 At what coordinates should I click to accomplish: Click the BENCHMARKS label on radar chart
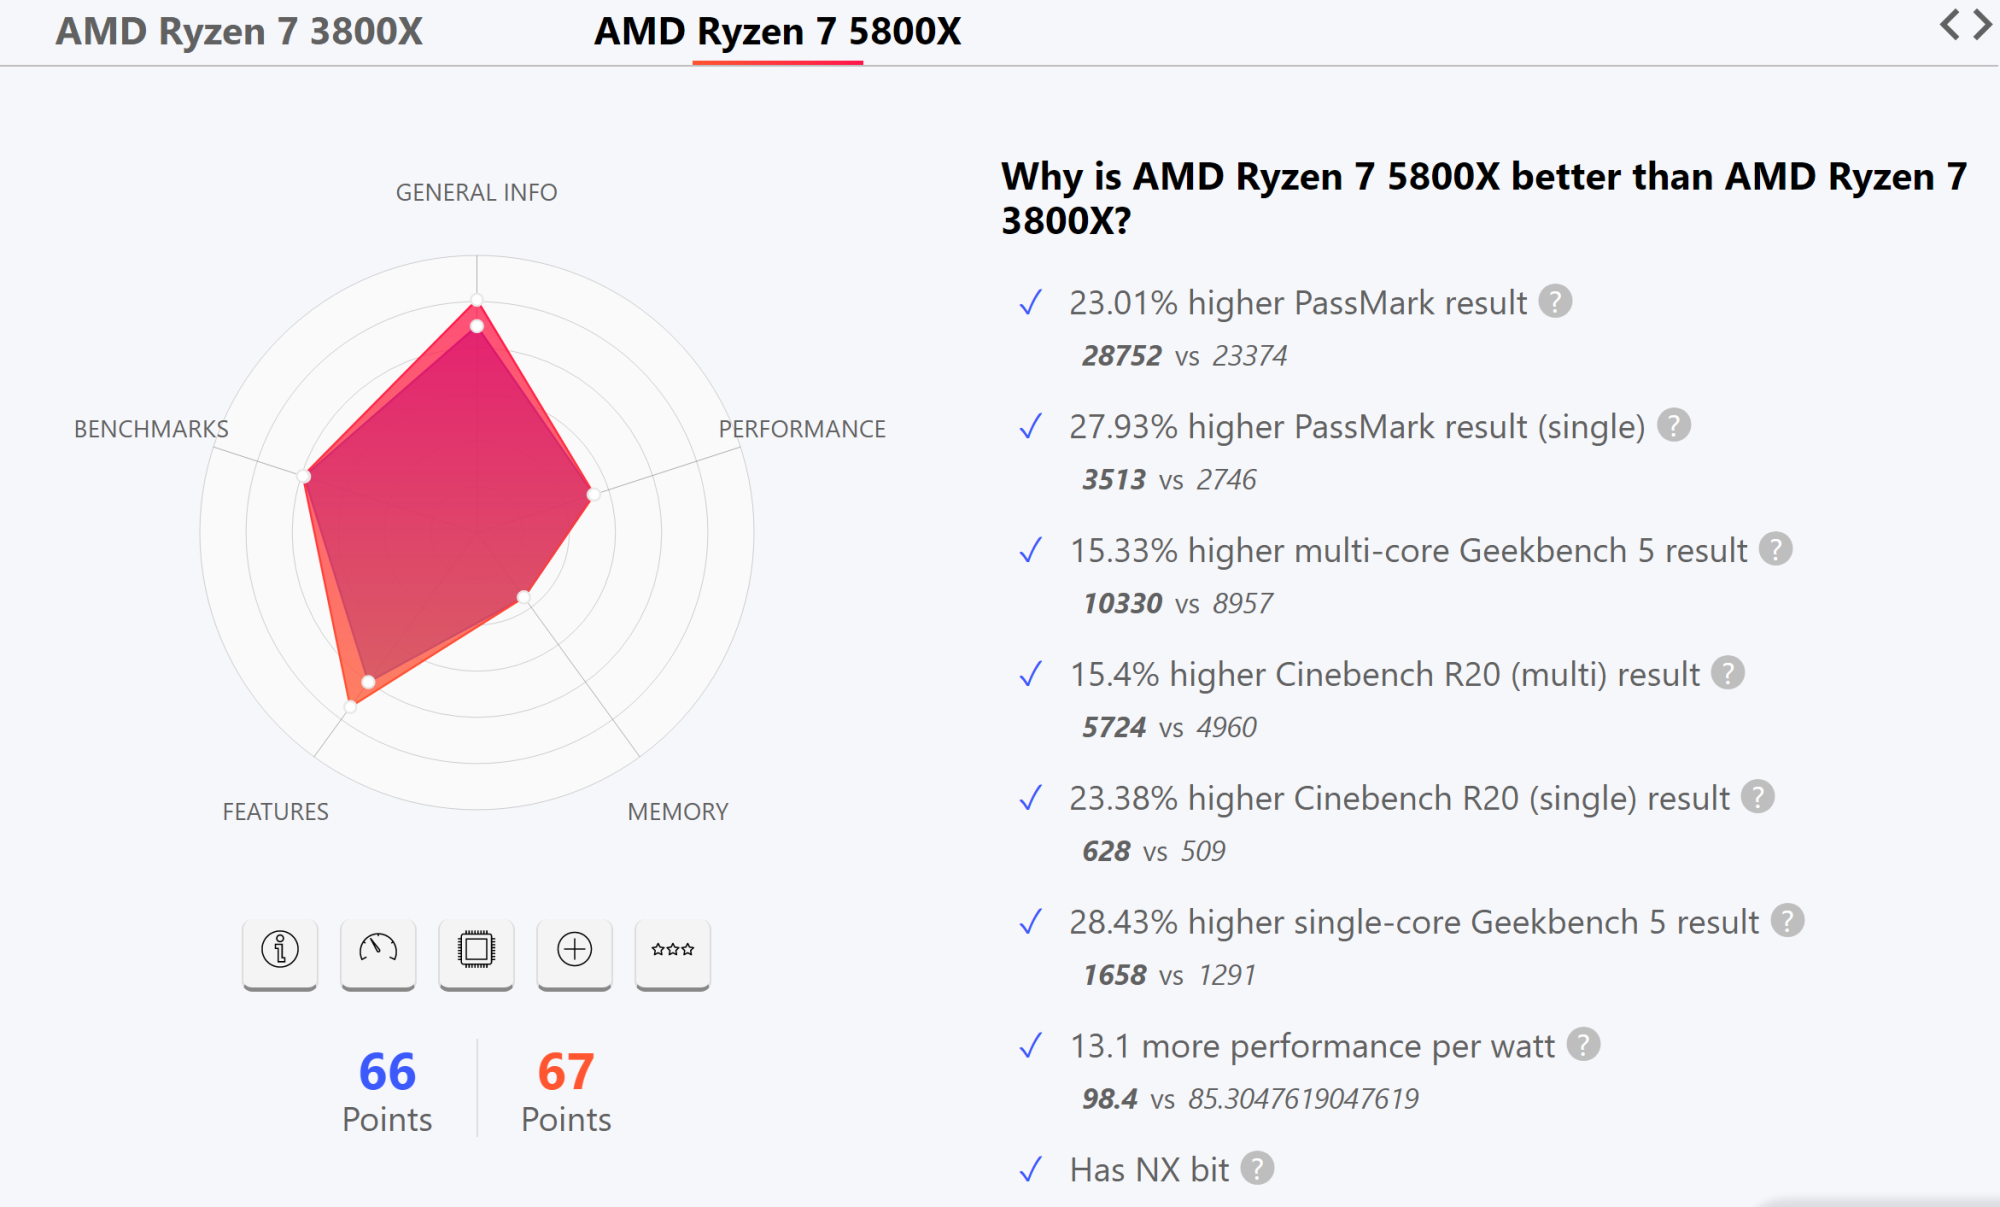(151, 429)
